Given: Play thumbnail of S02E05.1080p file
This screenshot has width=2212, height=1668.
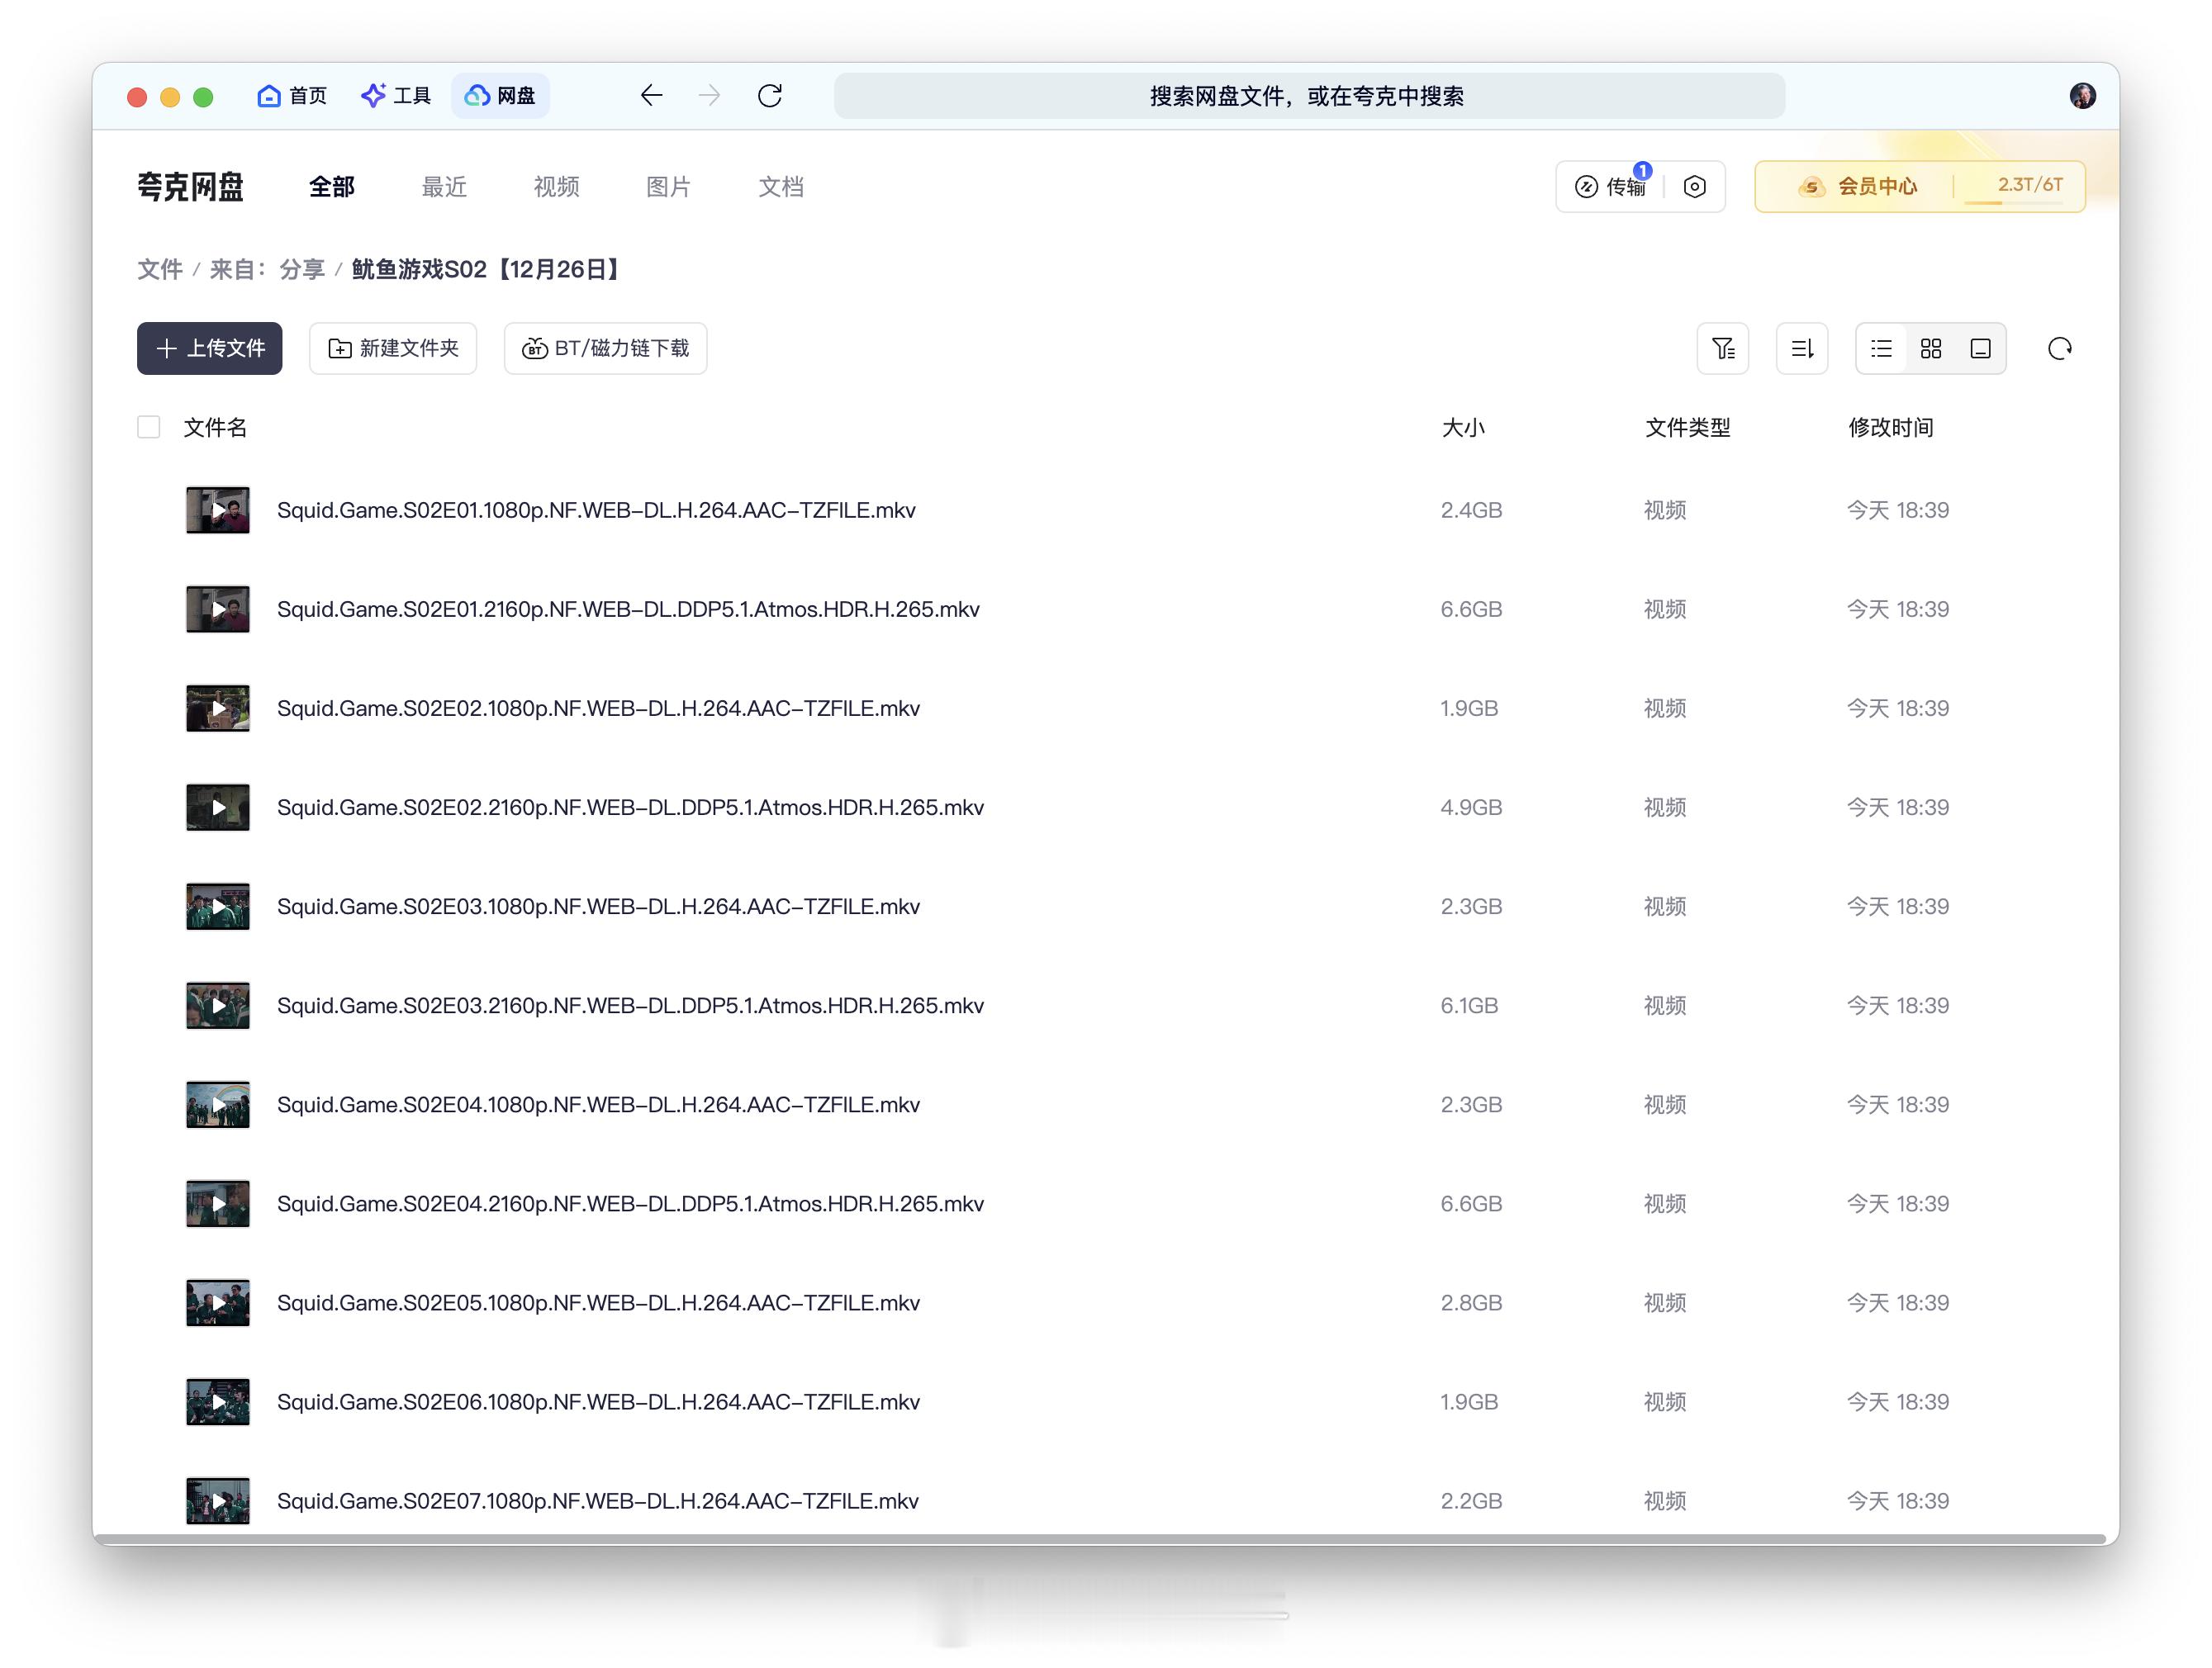Looking at the screenshot, I should [218, 1302].
